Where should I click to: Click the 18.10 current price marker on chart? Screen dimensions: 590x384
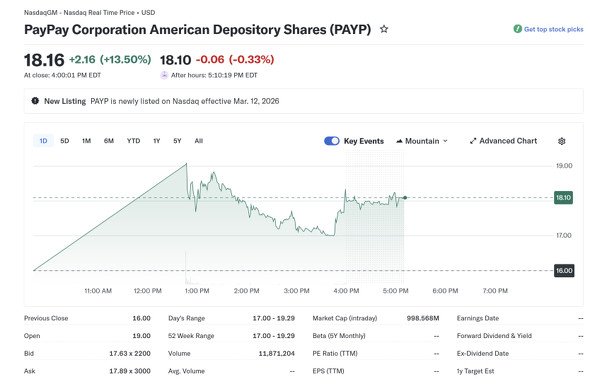[x=563, y=197]
